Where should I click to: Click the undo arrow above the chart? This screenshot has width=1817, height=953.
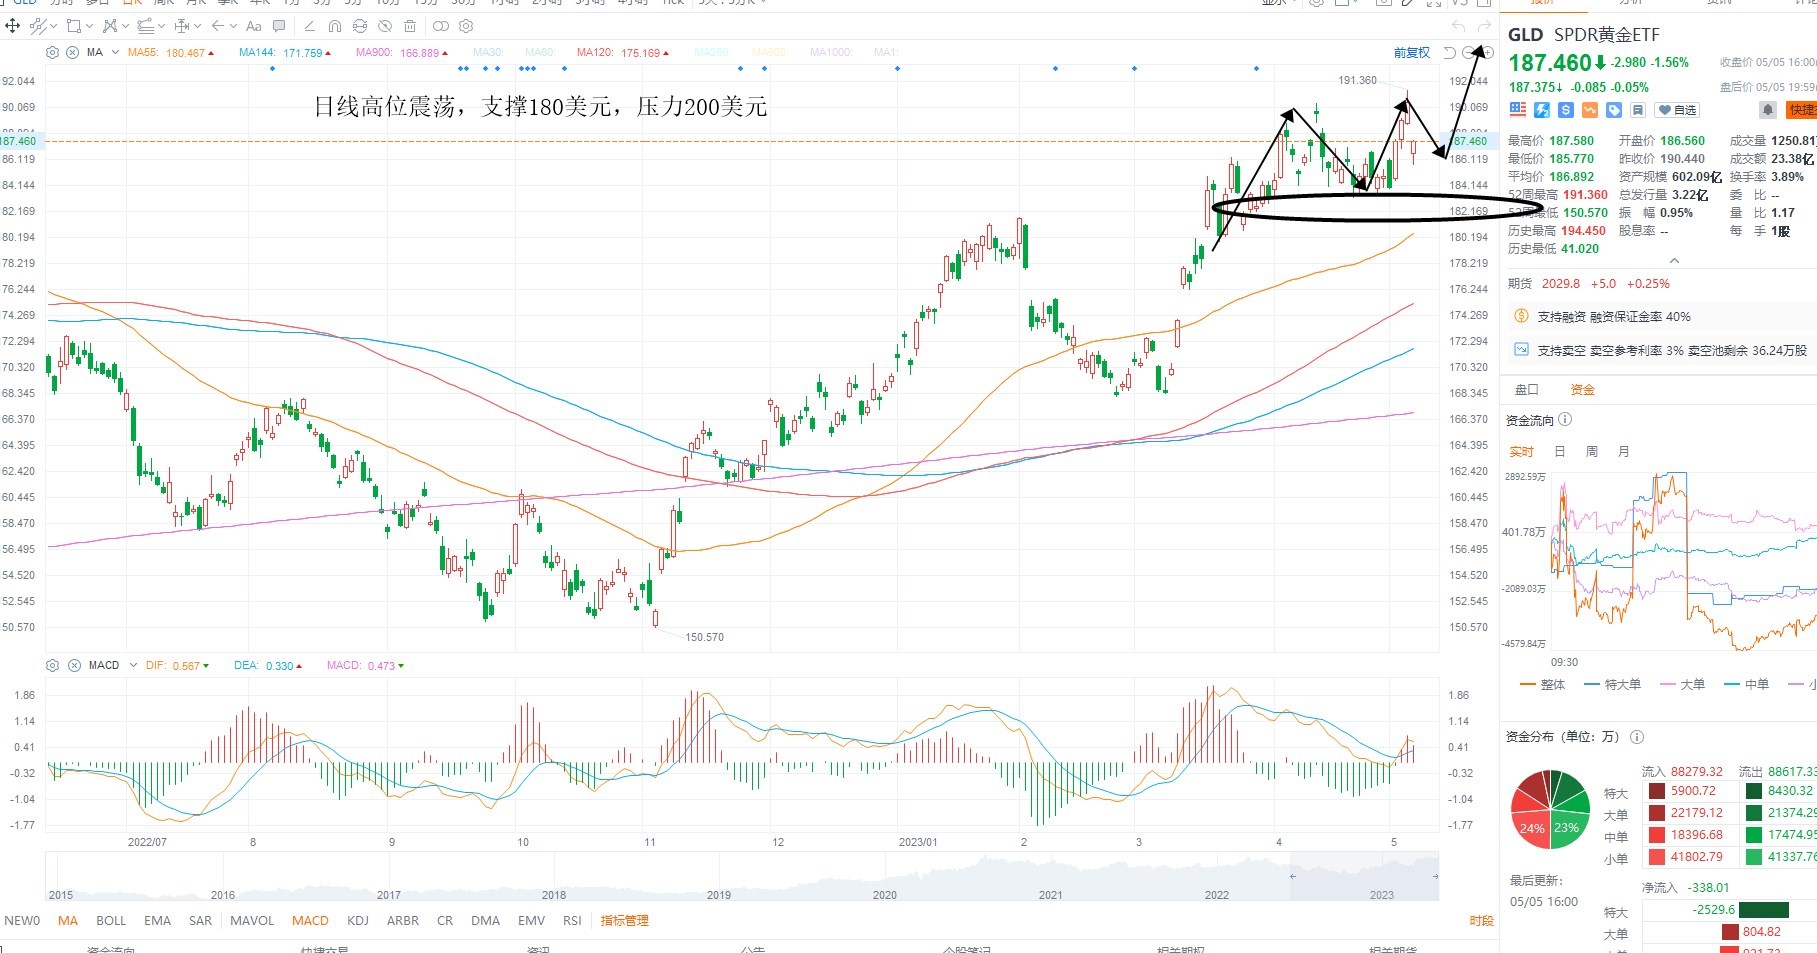click(1459, 26)
